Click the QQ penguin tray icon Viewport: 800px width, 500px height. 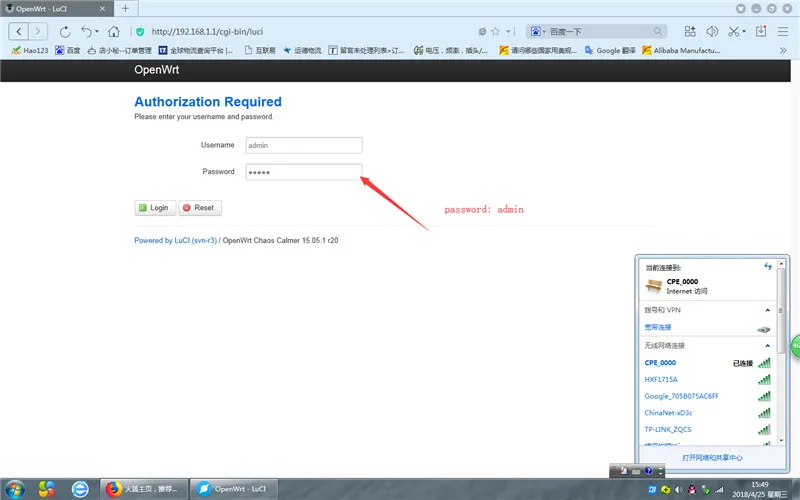tap(692, 490)
